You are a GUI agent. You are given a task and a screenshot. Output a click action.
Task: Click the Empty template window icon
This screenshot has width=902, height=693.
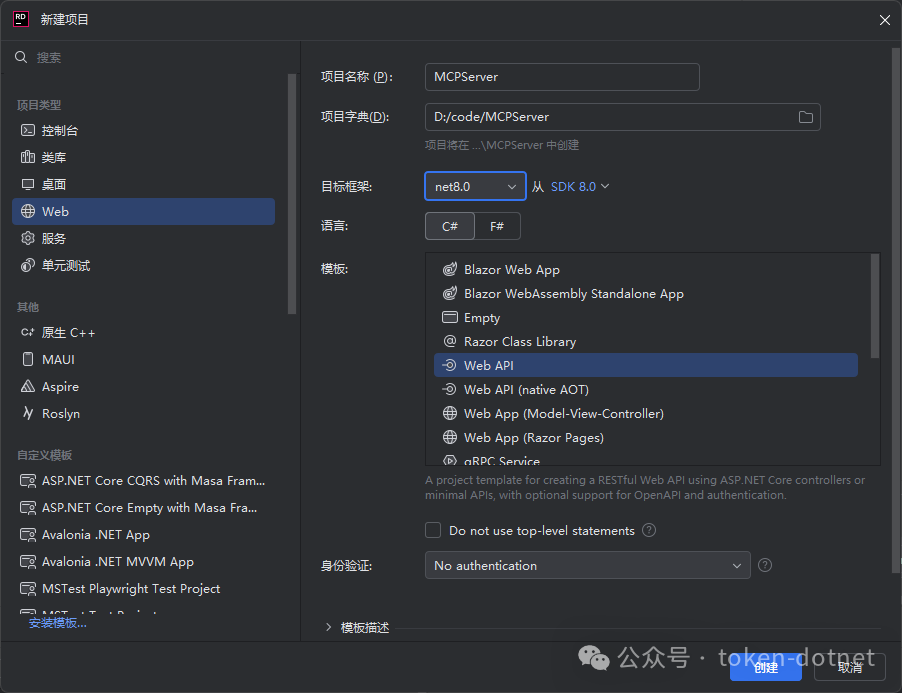[x=450, y=317]
